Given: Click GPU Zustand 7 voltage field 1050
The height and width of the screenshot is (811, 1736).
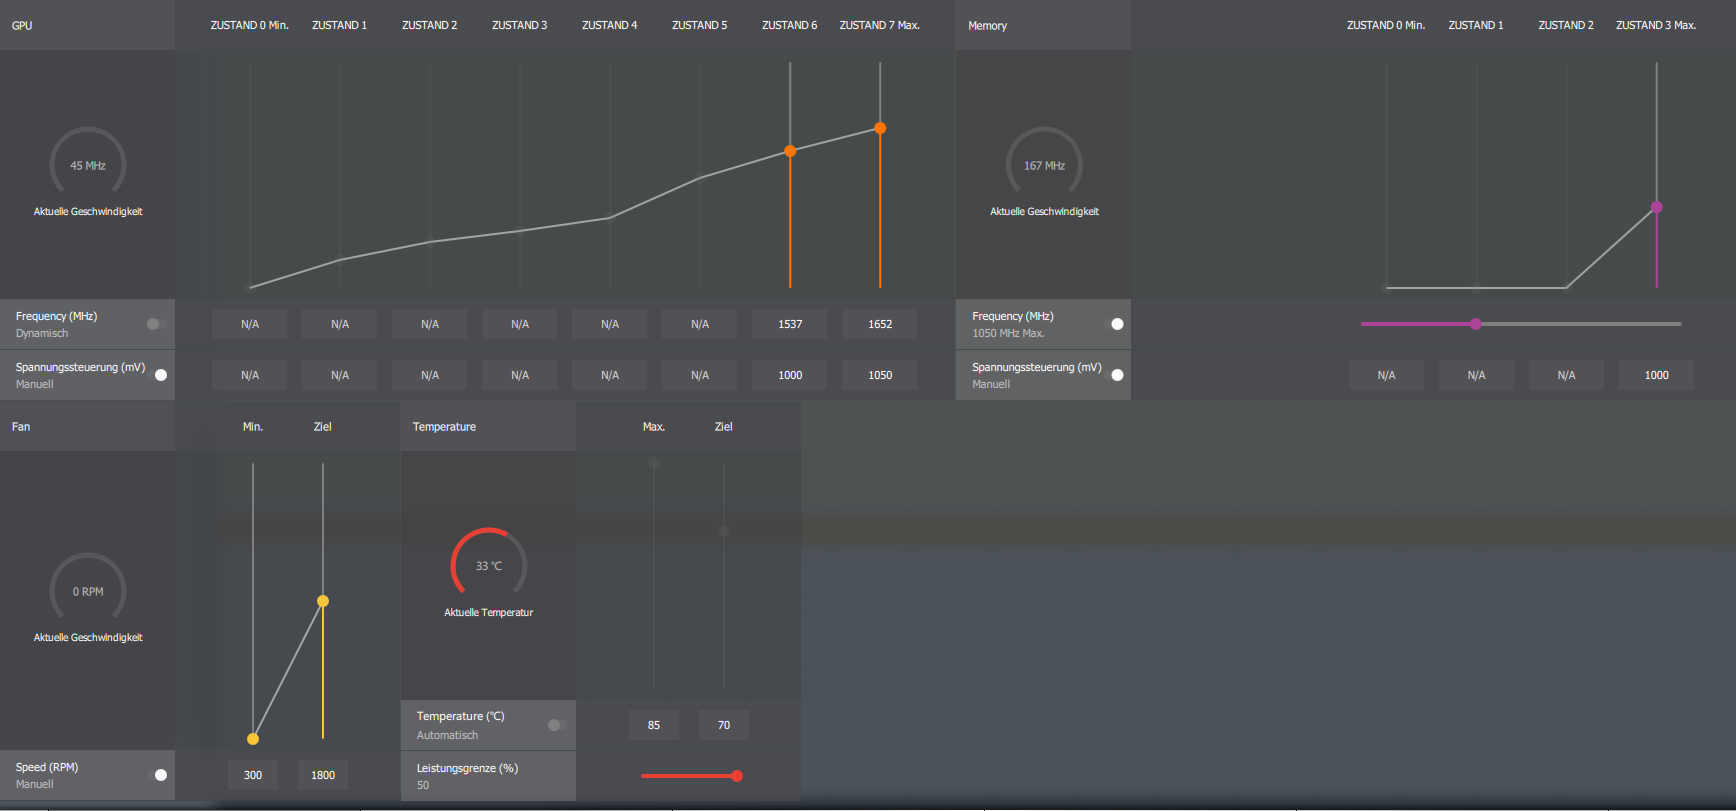Looking at the screenshot, I should tap(880, 375).
